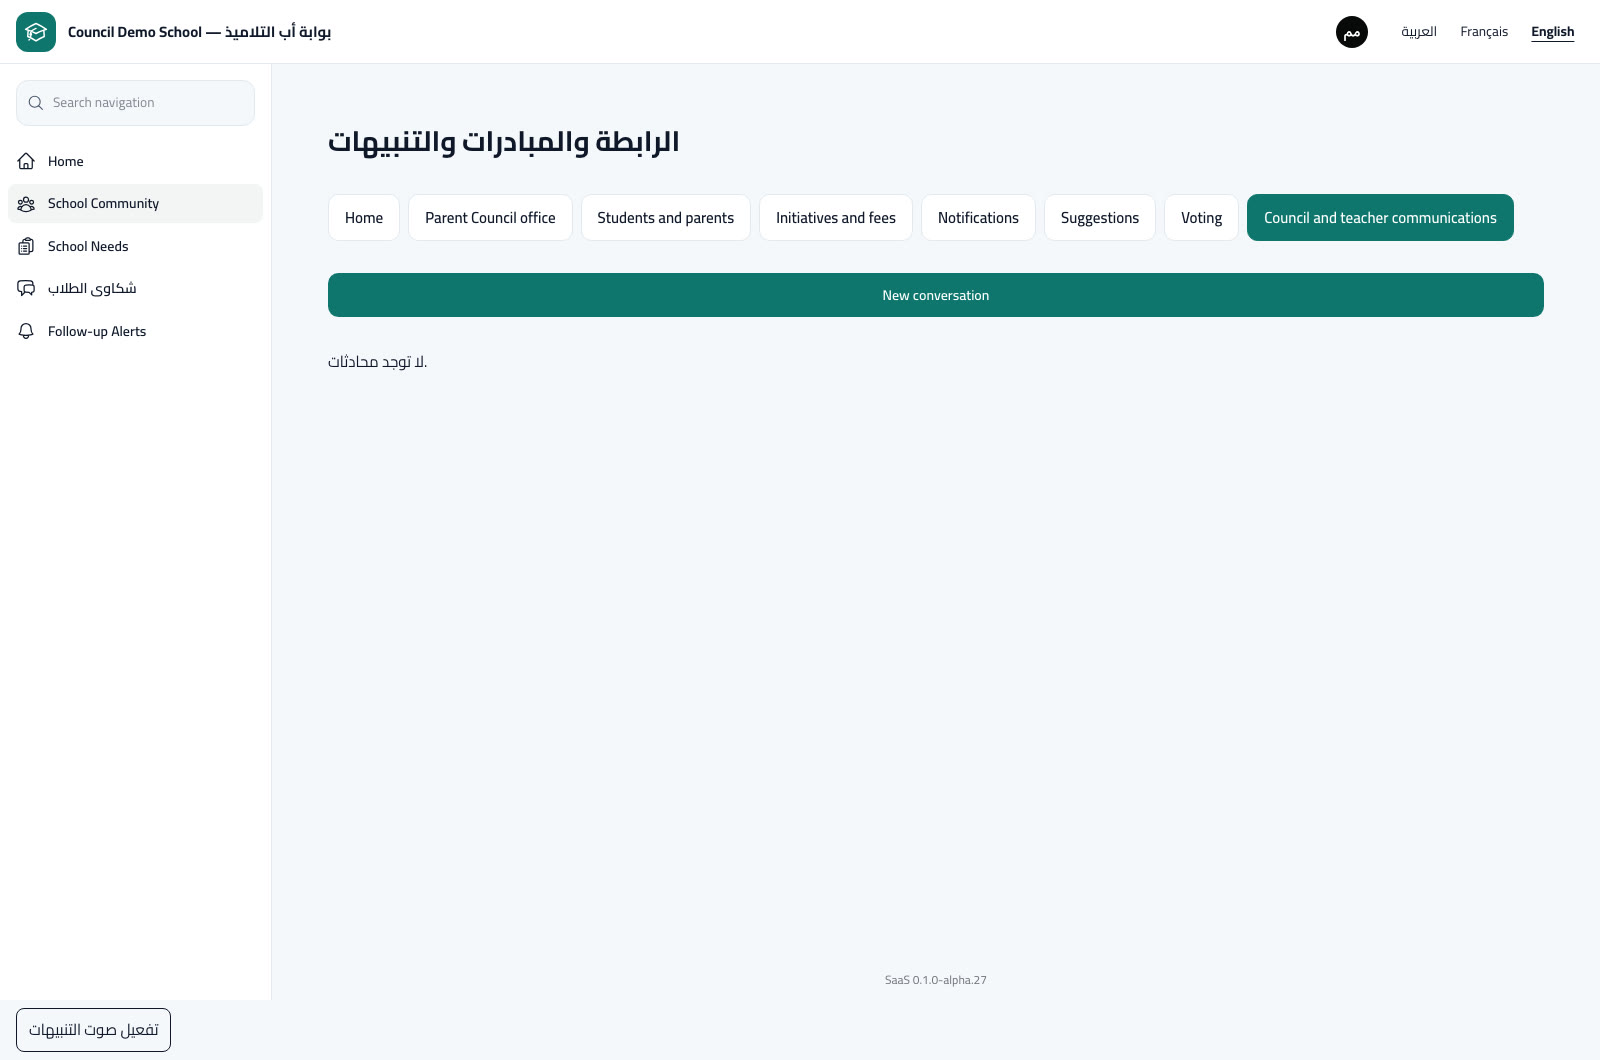
Task: Switch language to العربية
Action: [x=1419, y=32]
